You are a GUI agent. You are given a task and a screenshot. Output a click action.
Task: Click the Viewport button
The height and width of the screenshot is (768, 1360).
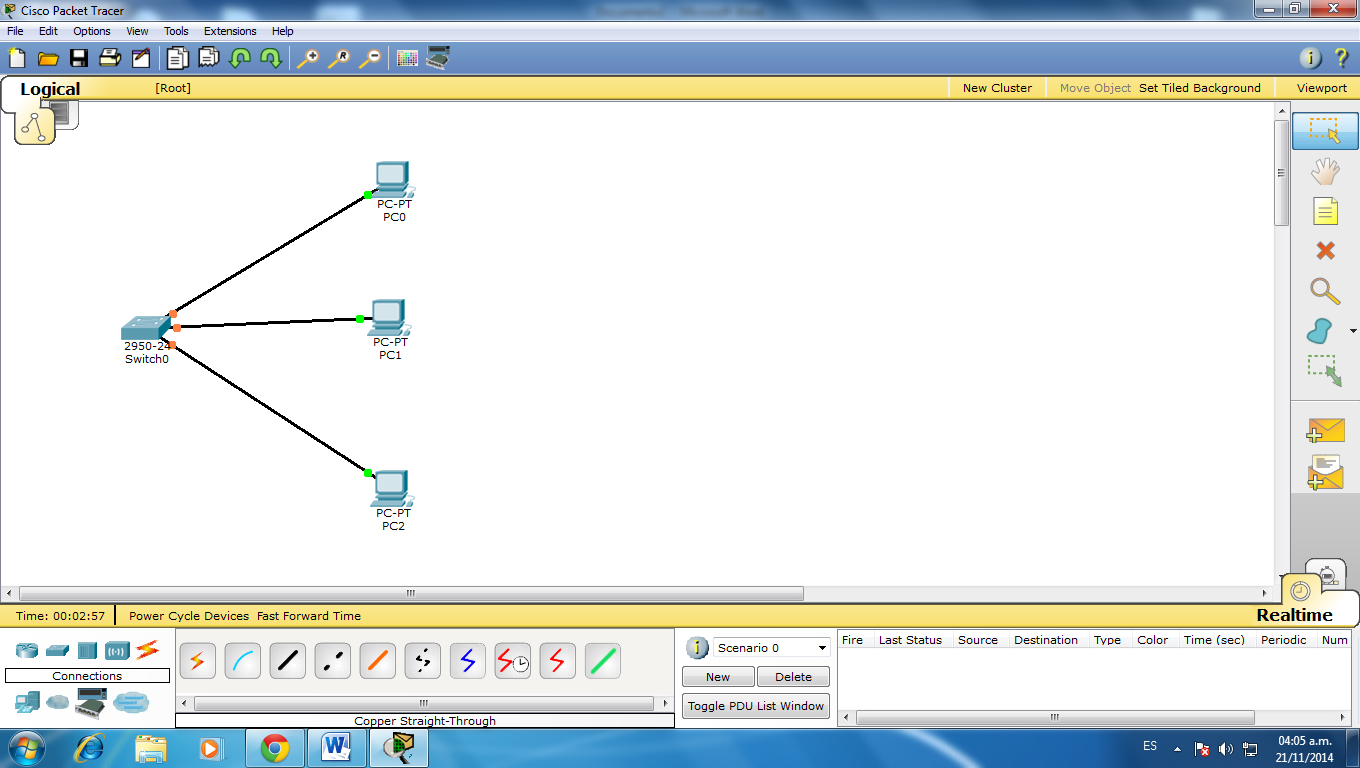click(x=1322, y=88)
